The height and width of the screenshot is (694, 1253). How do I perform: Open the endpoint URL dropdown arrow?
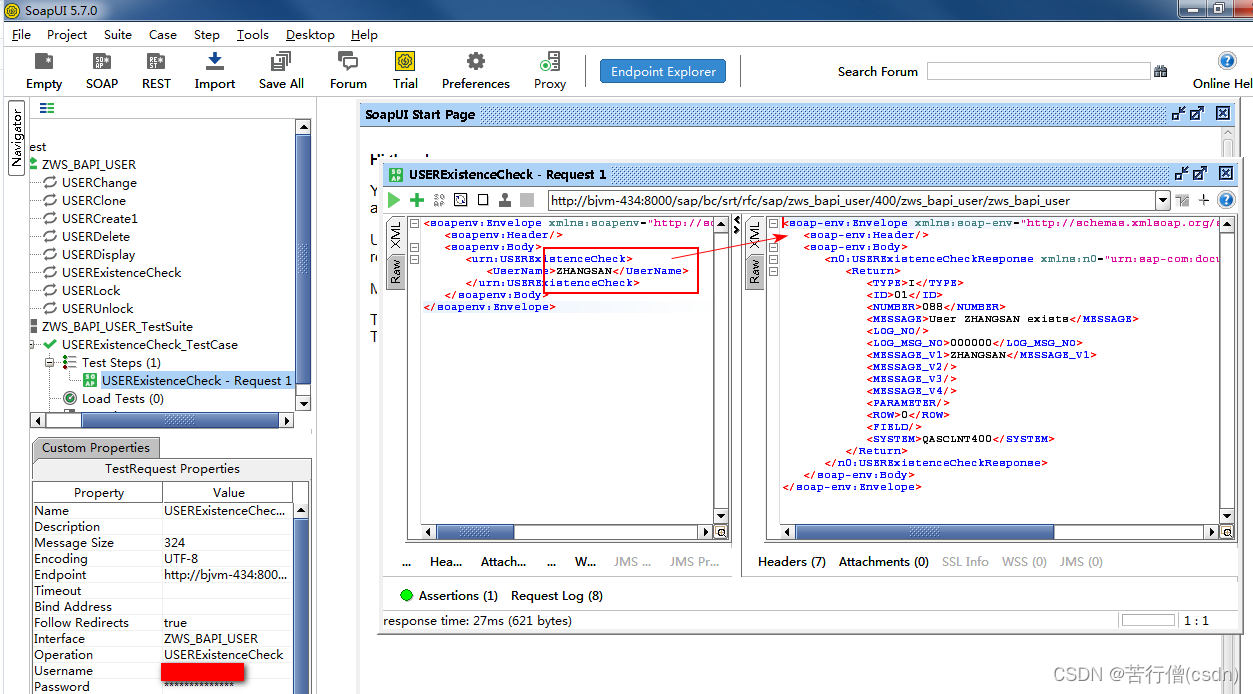pos(1162,200)
